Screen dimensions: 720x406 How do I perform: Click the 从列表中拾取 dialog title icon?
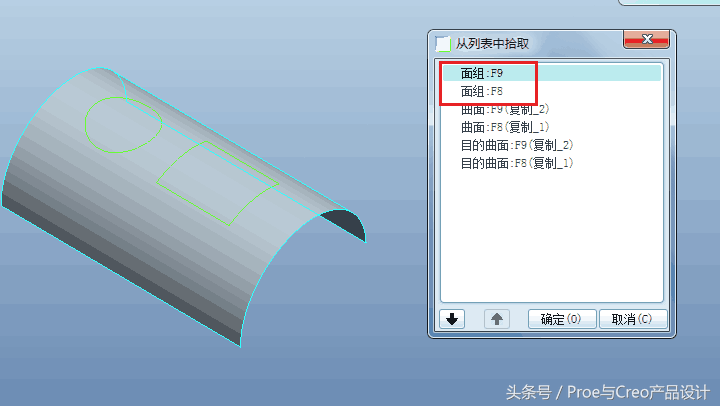(x=443, y=44)
